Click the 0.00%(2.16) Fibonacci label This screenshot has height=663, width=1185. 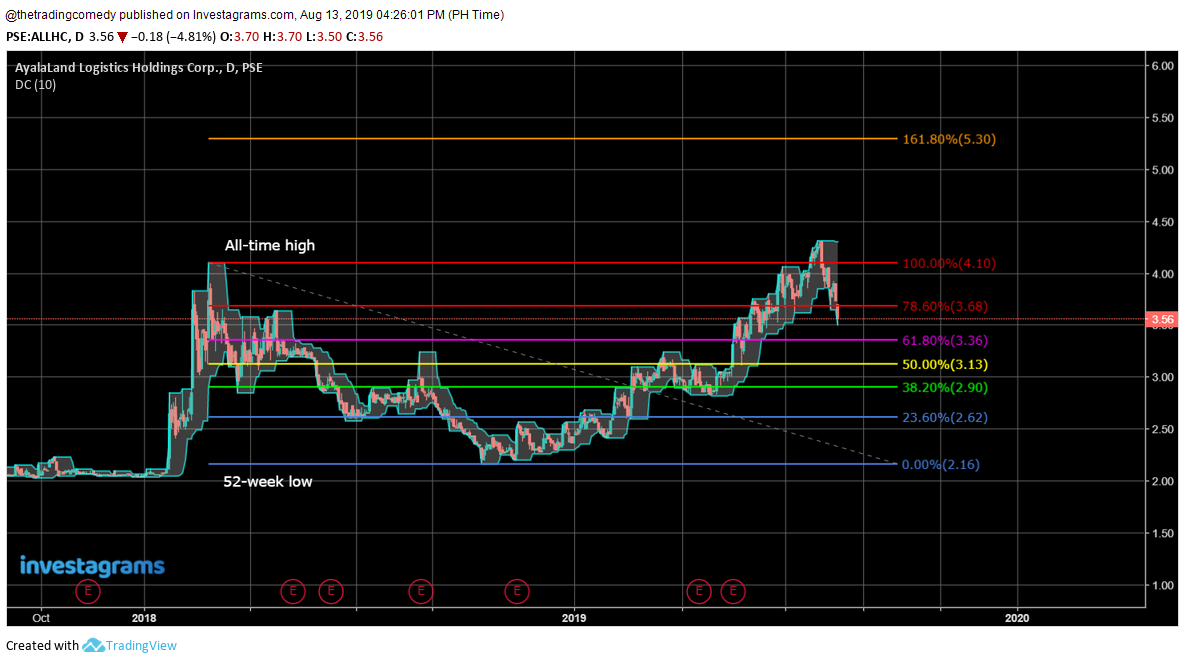click(x=941, y=464)
